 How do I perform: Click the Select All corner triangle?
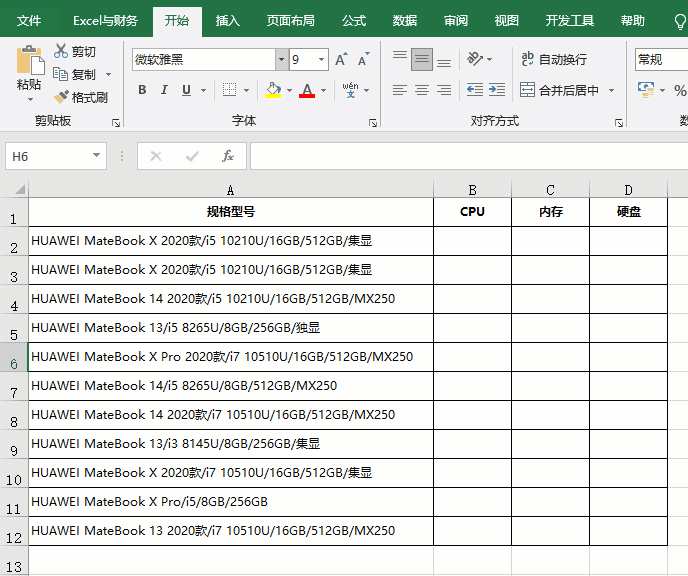20,190
